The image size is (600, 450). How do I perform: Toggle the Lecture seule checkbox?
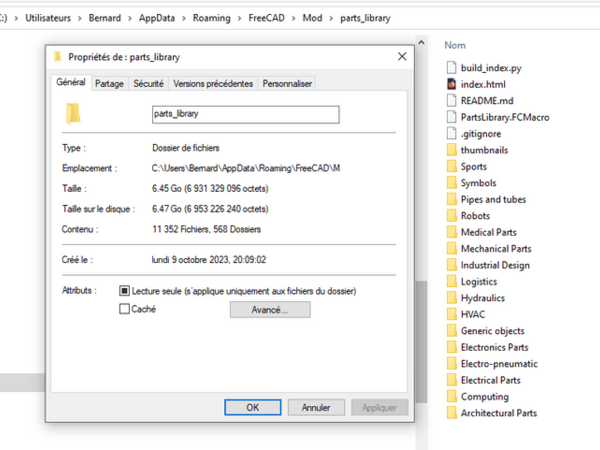tap(124, 291)
